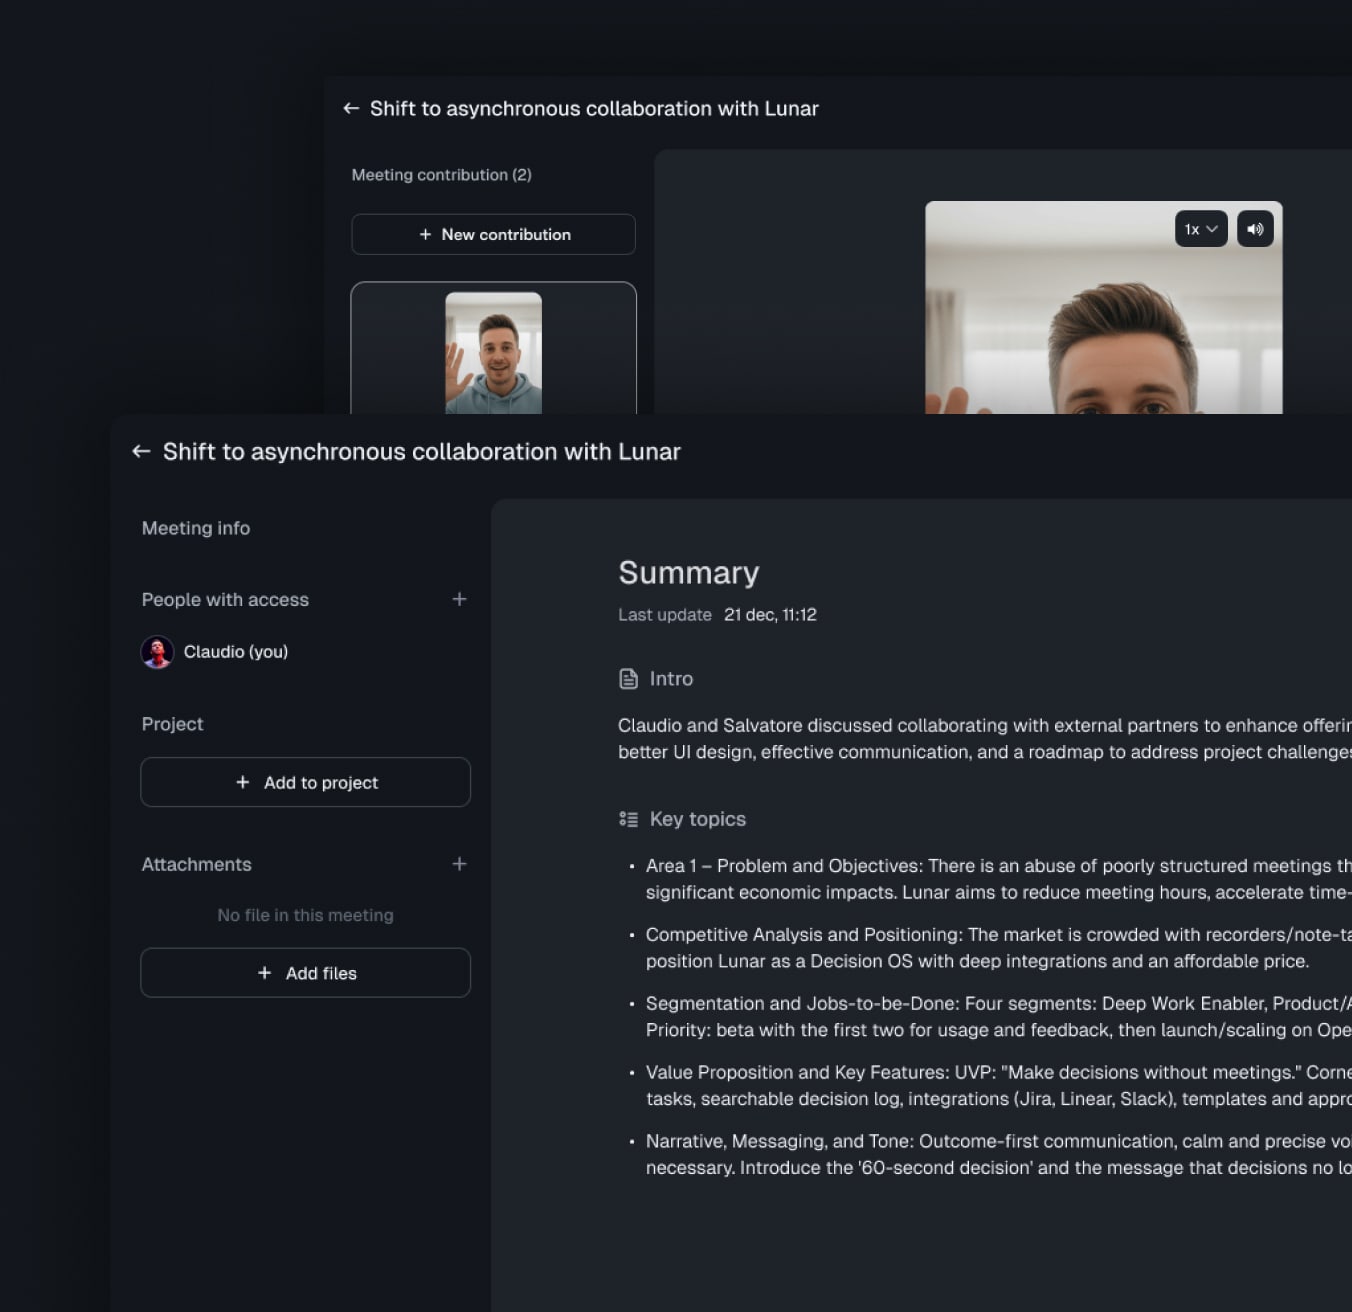Click the Segmentation and Jobs-to-be-Done bullet
This screenshot has width=1352, height=1312.
pos(998,1017)
